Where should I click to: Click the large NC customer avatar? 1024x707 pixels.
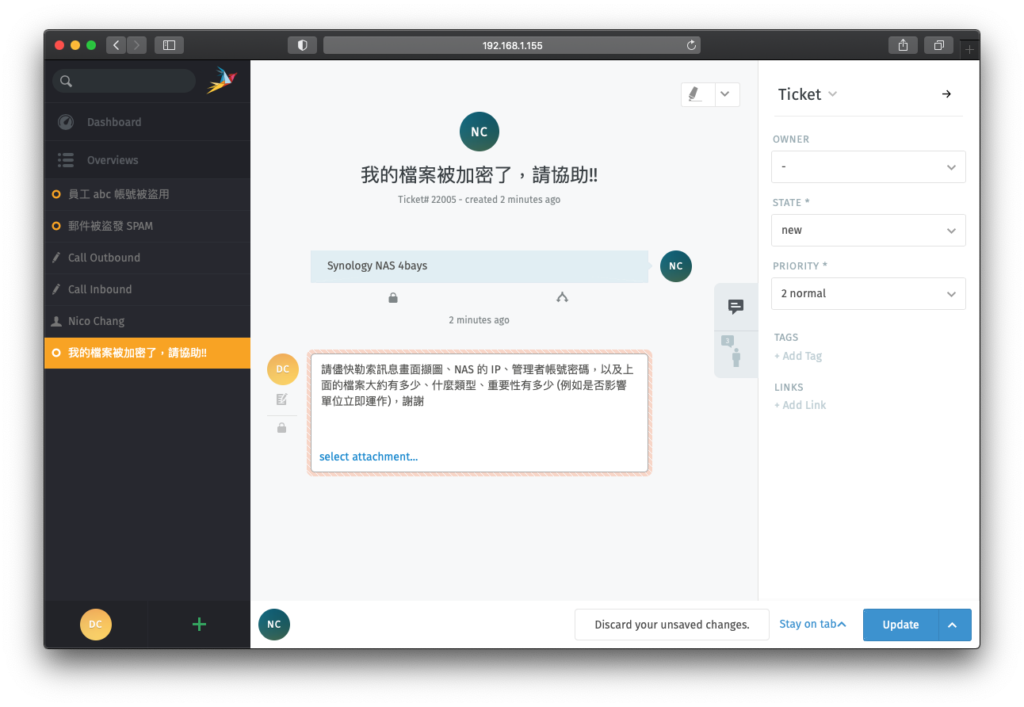(479, 131)
